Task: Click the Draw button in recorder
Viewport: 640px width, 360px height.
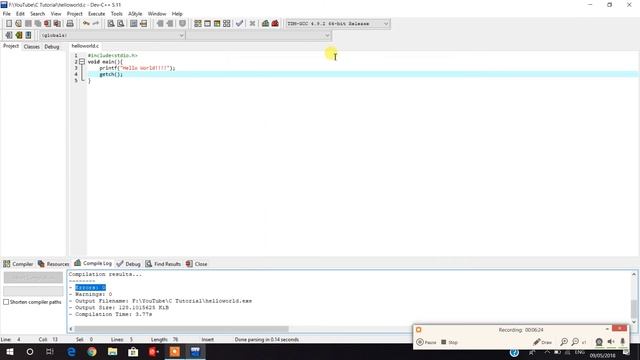Action: click(542, 342)
